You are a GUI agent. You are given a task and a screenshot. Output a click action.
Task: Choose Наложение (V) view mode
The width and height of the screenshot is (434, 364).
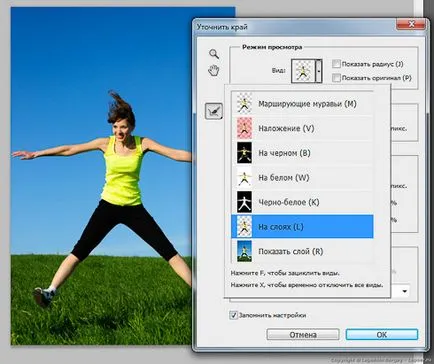[x=302, y=128]
